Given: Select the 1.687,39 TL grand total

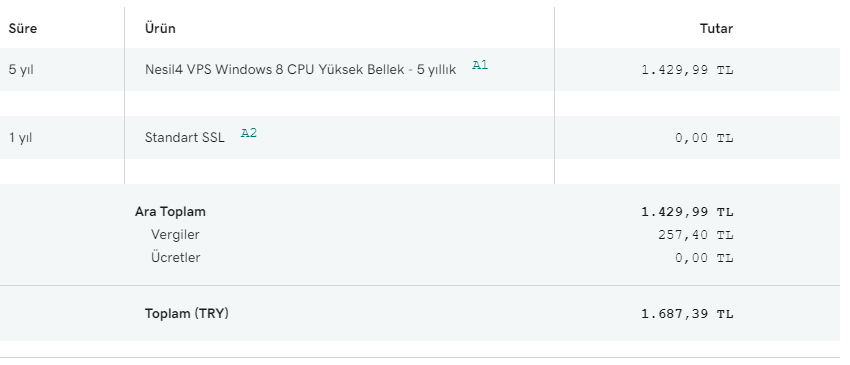Looking at the screenshot, I should [x=687, y=314].
